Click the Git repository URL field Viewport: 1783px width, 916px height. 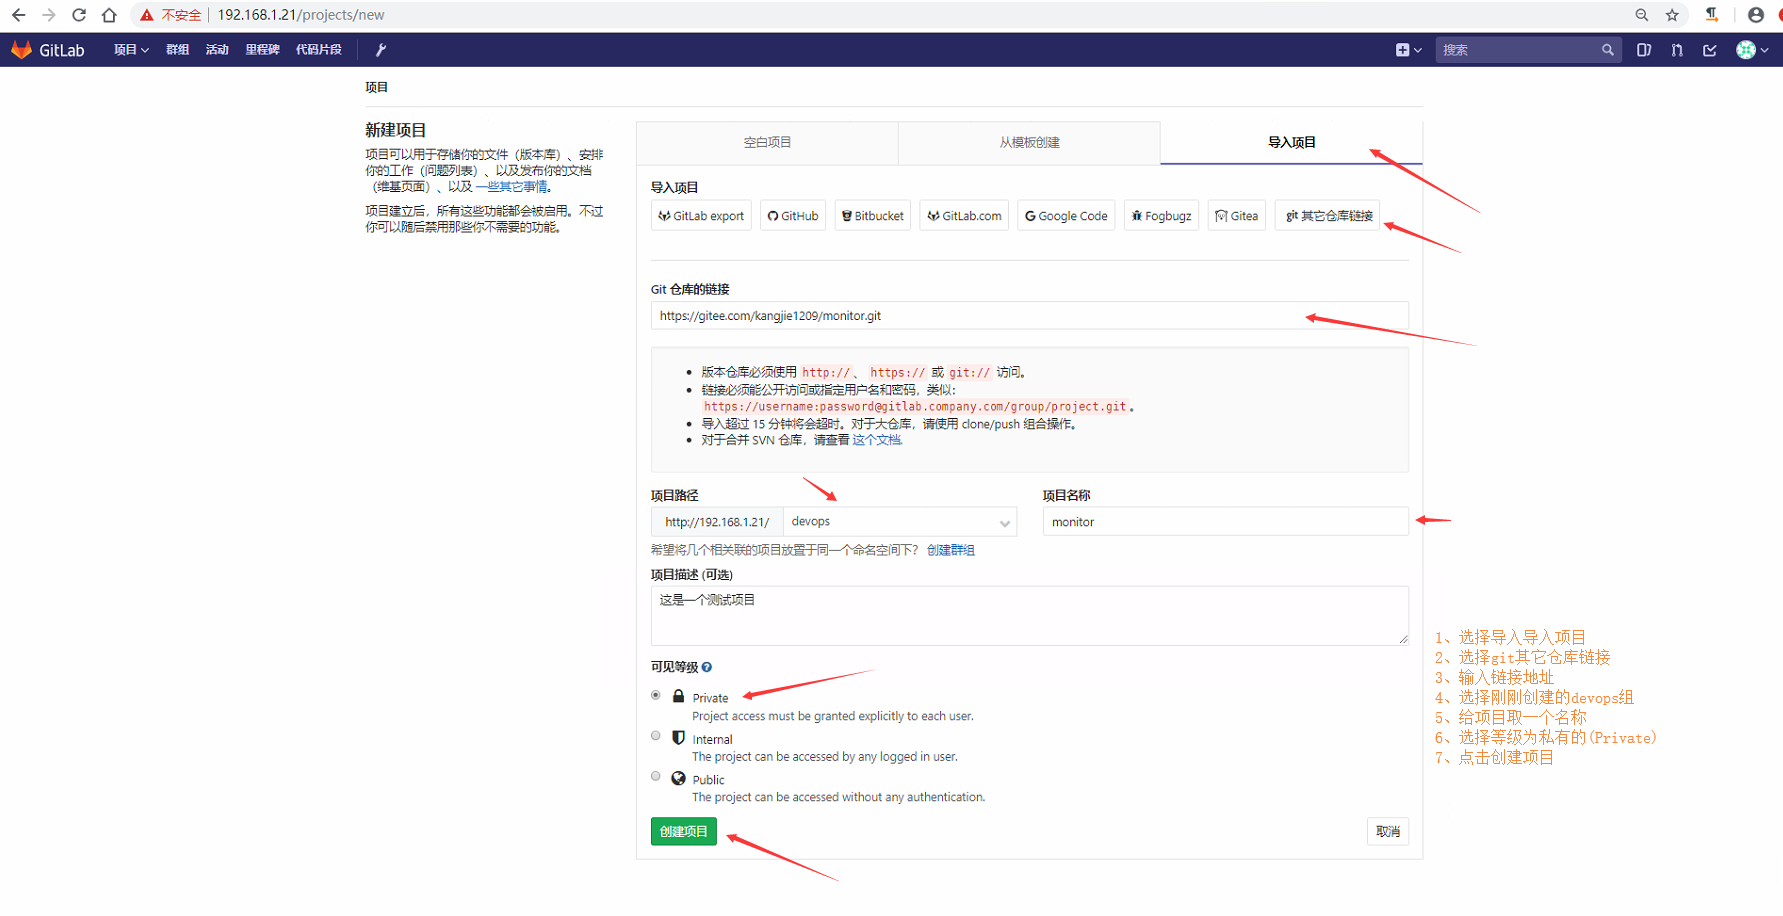[x=1030, y=316]
